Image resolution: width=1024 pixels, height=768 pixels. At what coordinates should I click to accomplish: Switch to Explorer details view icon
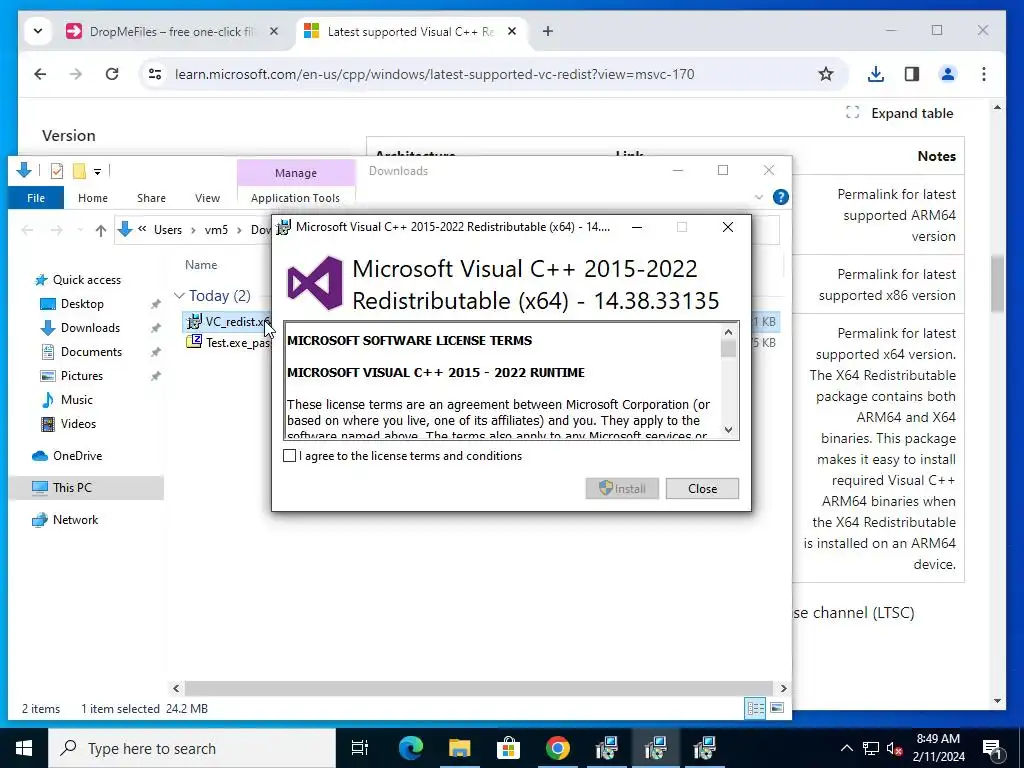[x=756, y=709]
